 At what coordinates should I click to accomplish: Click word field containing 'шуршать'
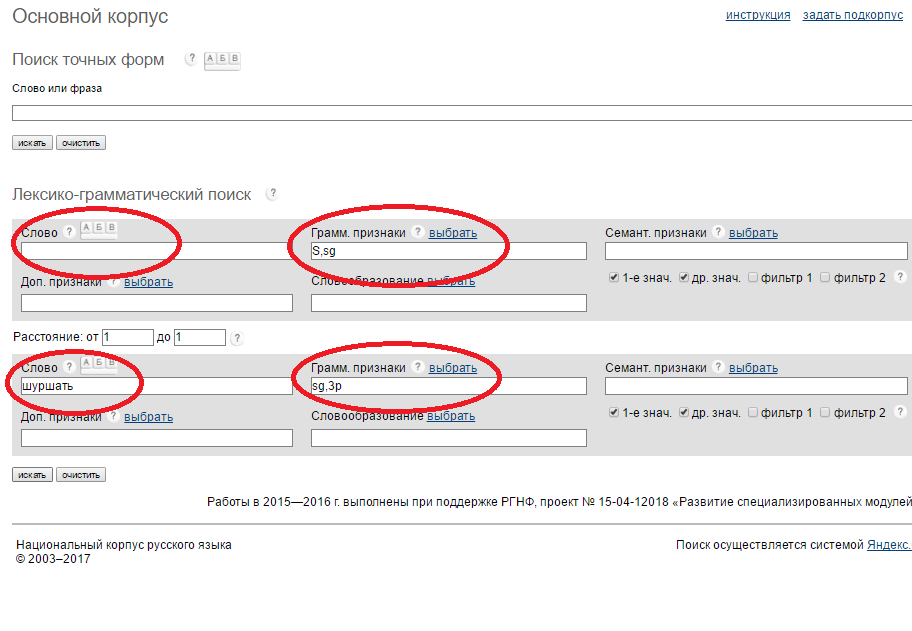156,386
